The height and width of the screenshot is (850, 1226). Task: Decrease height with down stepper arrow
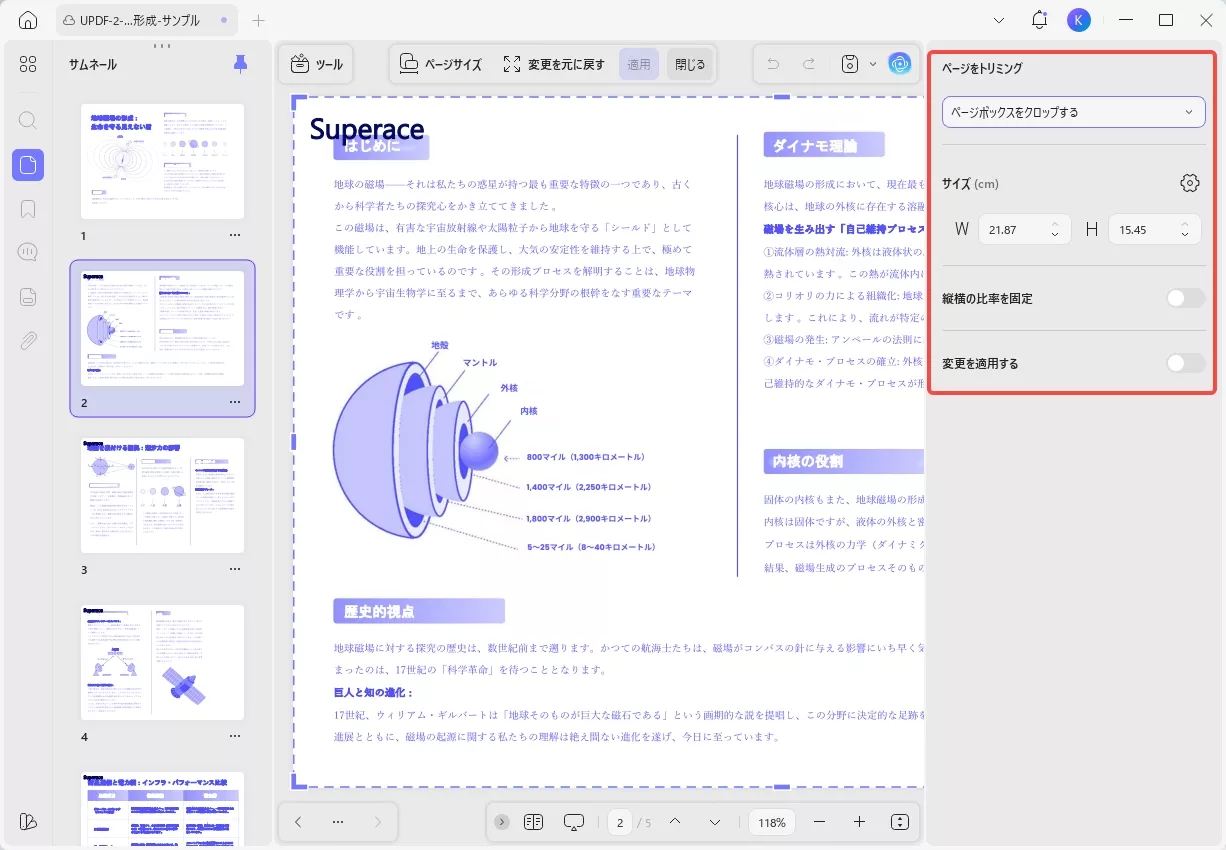1185,236
